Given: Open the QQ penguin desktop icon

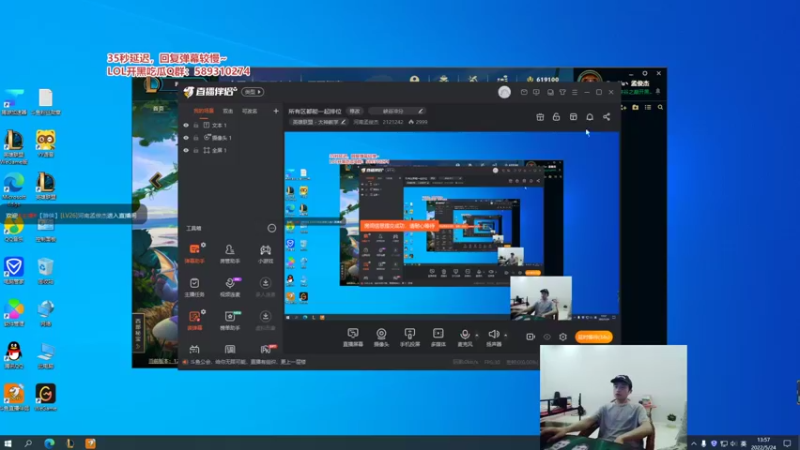Looking at the screenshot, I should 14,355.
